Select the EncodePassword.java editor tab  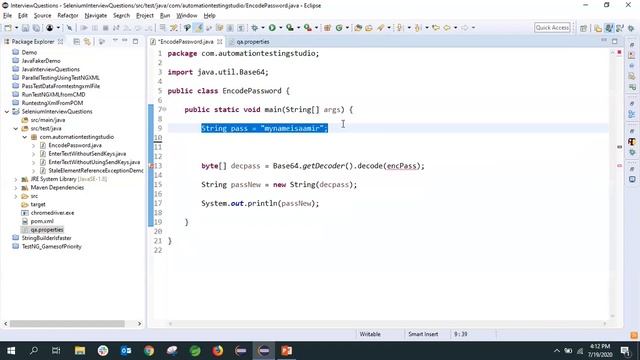point(185,42)
